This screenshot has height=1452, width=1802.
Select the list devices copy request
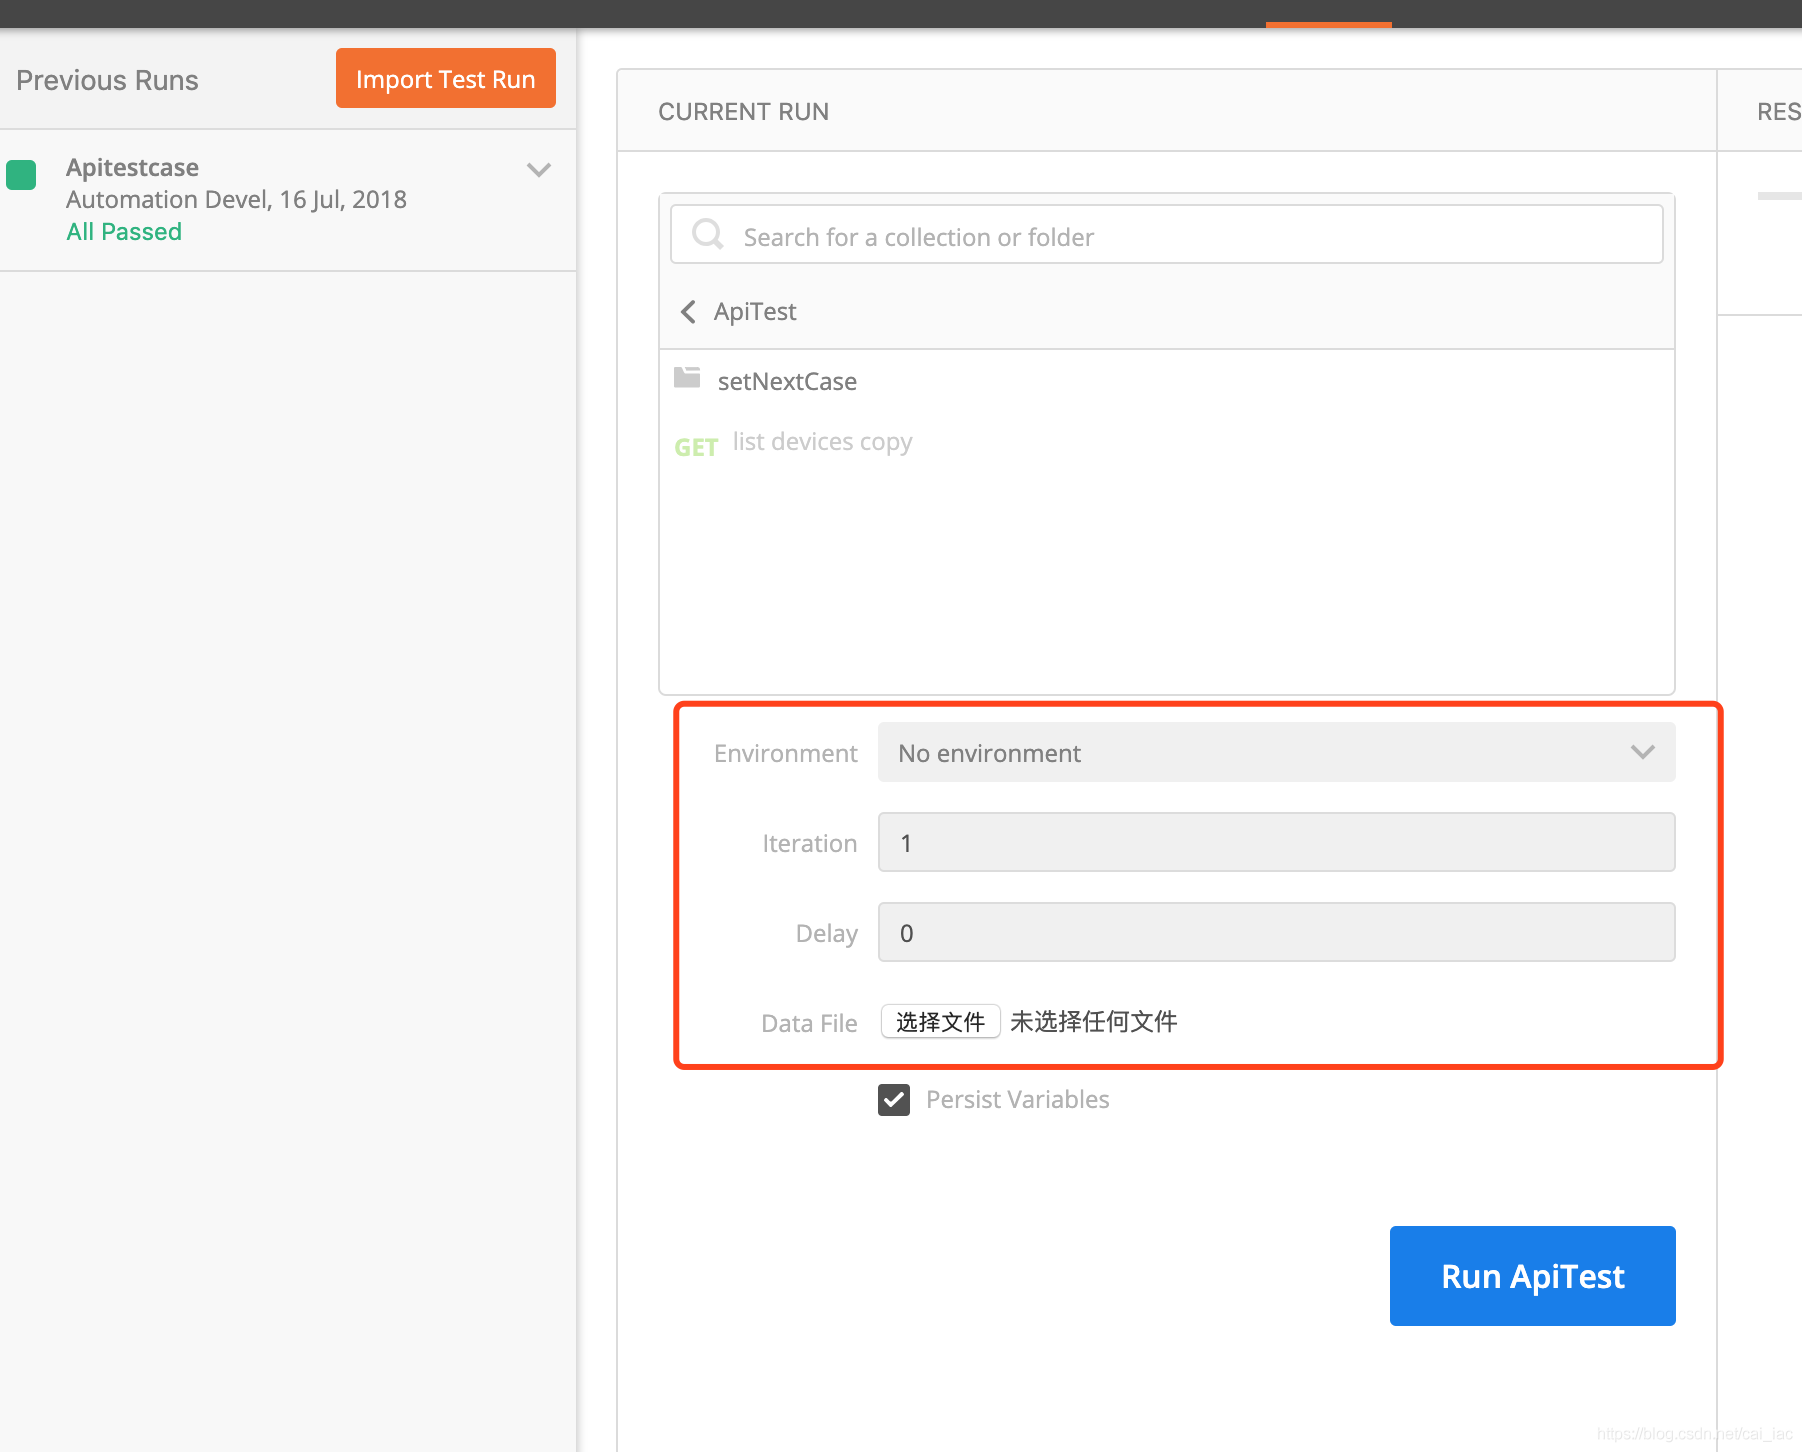tap(1166, 443)
